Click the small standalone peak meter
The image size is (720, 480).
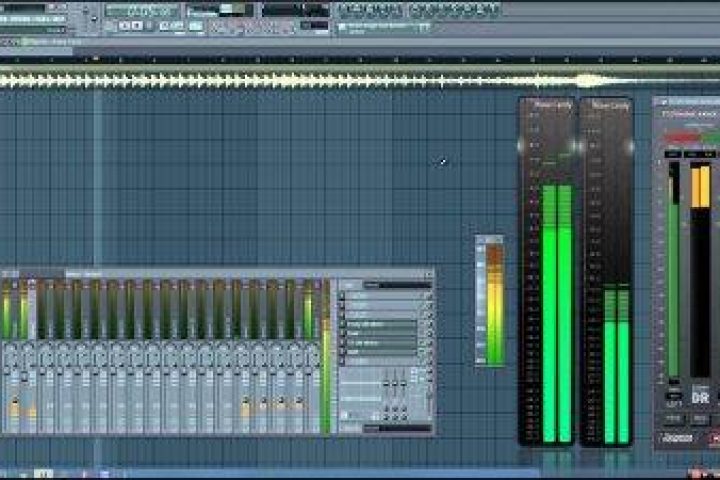point(489,300)
